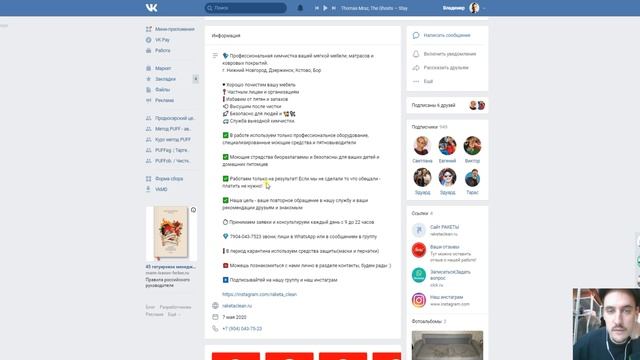Open subscriber Евгений's avatar
The height and width of the screenshot is (360, 640).
[447, 146]
